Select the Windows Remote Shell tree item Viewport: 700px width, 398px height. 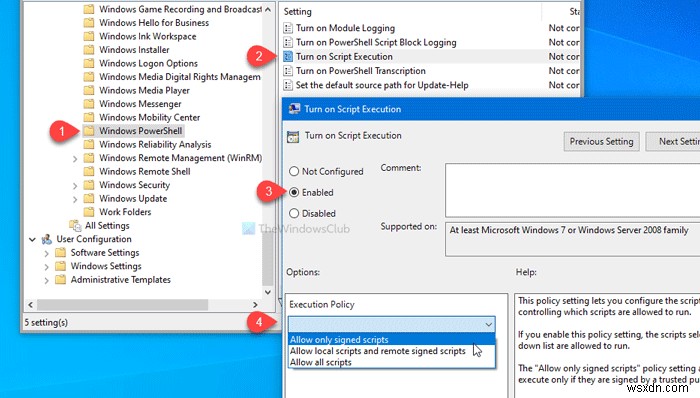[145, 171]
